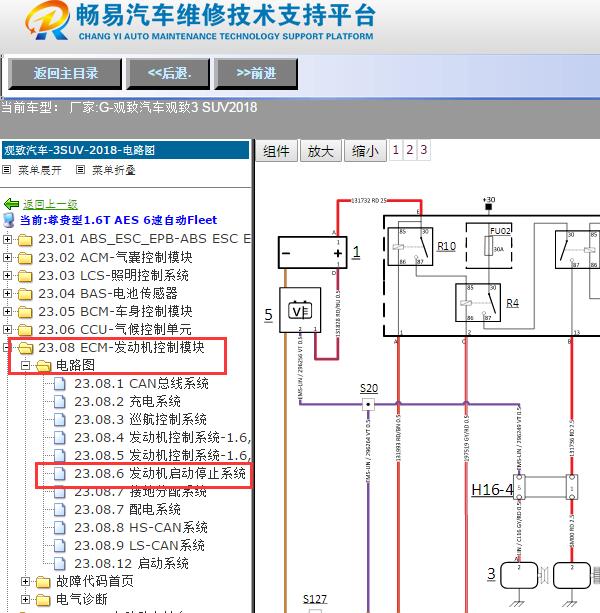Screen dimensions: 600x613
Task: Zoom in with the 放大 button
Action: [x=321, y=151]
